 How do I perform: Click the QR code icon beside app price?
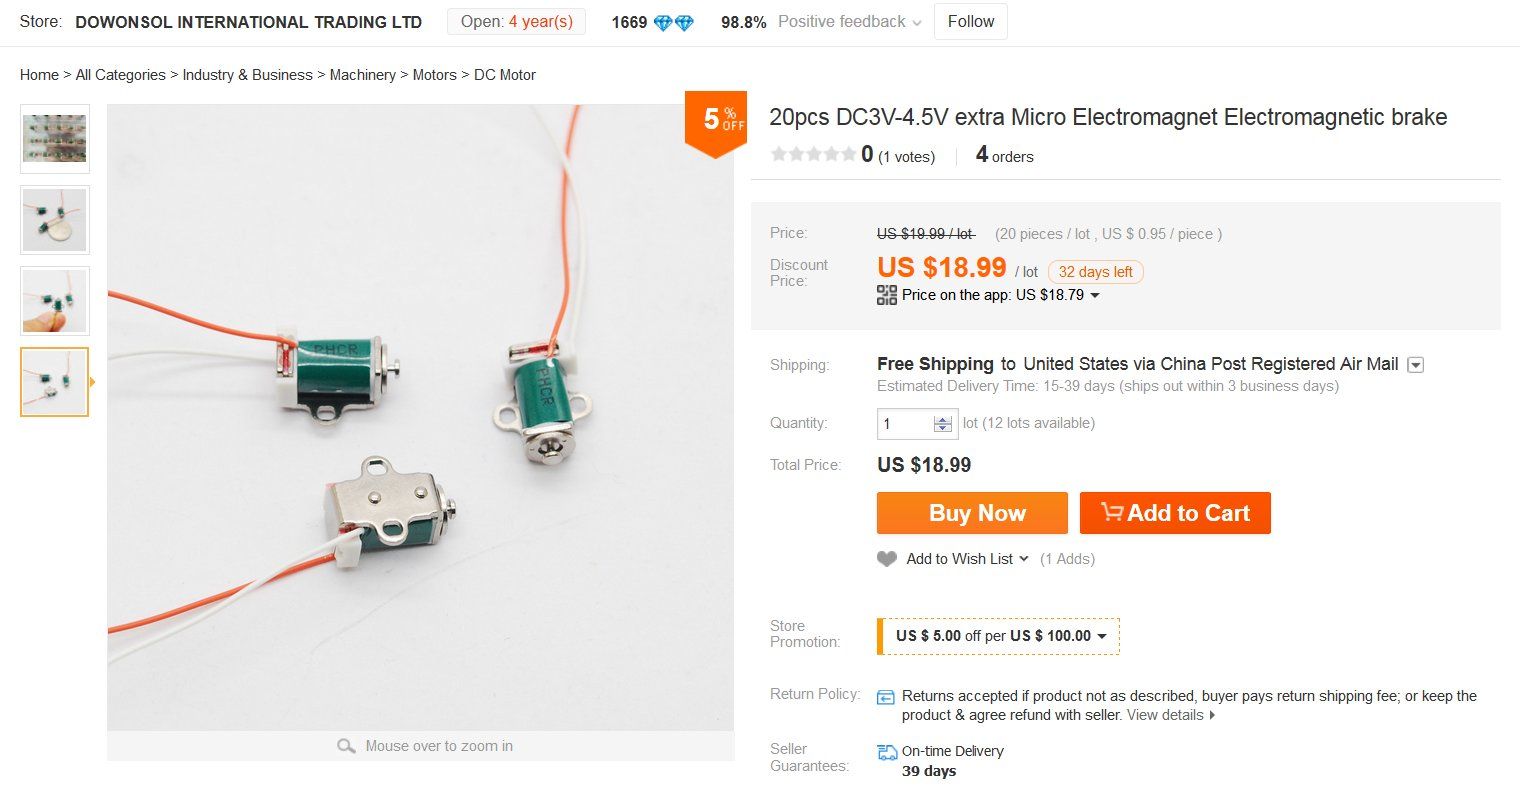[x=886, y=295]
